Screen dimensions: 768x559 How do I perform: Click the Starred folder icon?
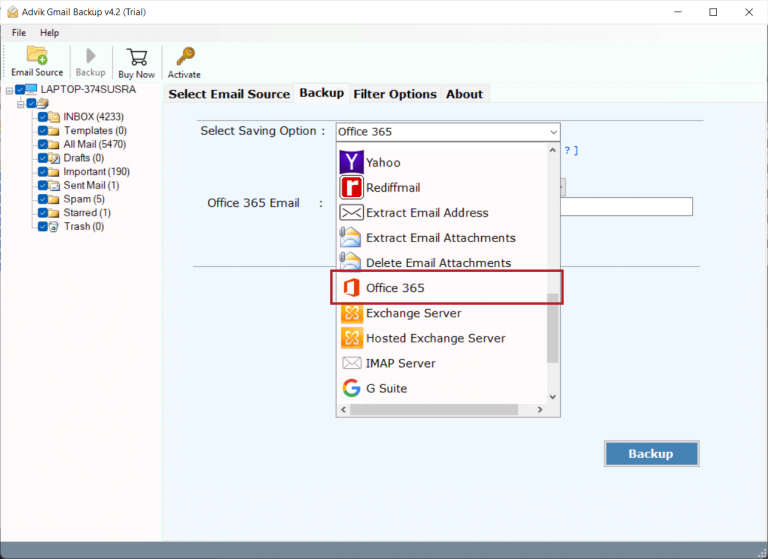pos(54,213)
